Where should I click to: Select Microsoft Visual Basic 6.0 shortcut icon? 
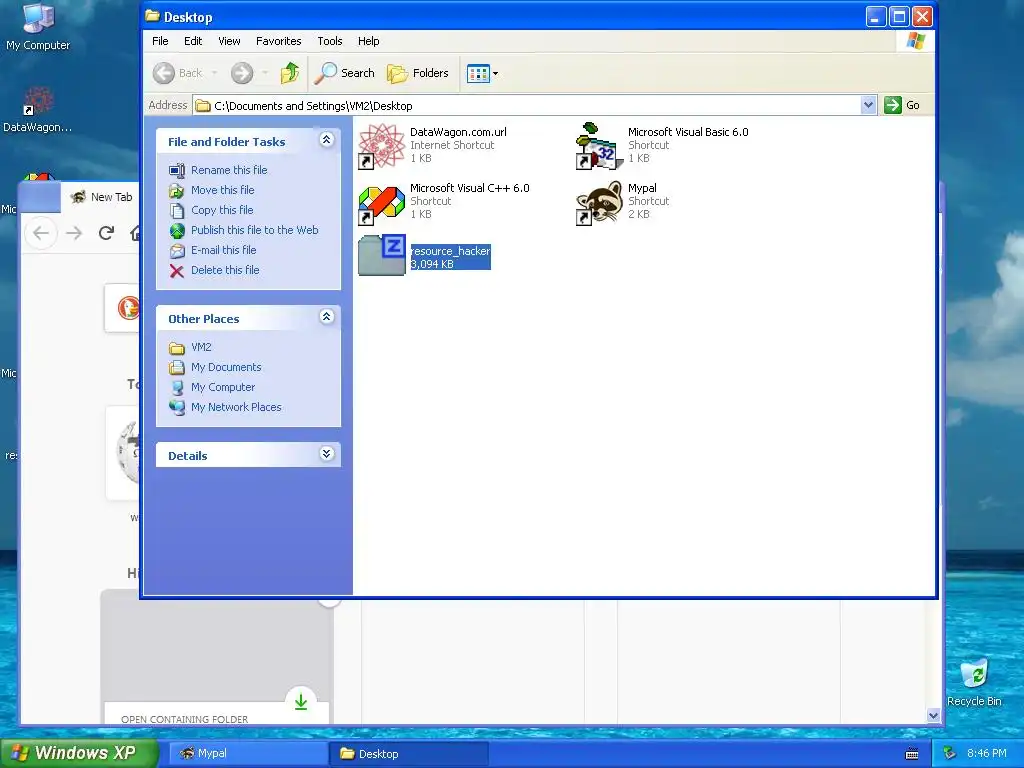click(599, 146)
